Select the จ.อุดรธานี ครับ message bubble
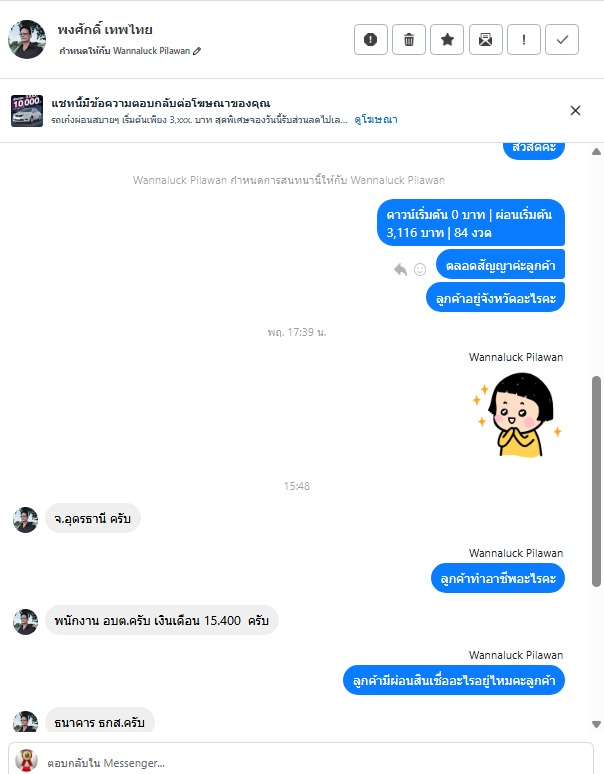The width and height of the screenshot is (604, 774). pos(93,519)
